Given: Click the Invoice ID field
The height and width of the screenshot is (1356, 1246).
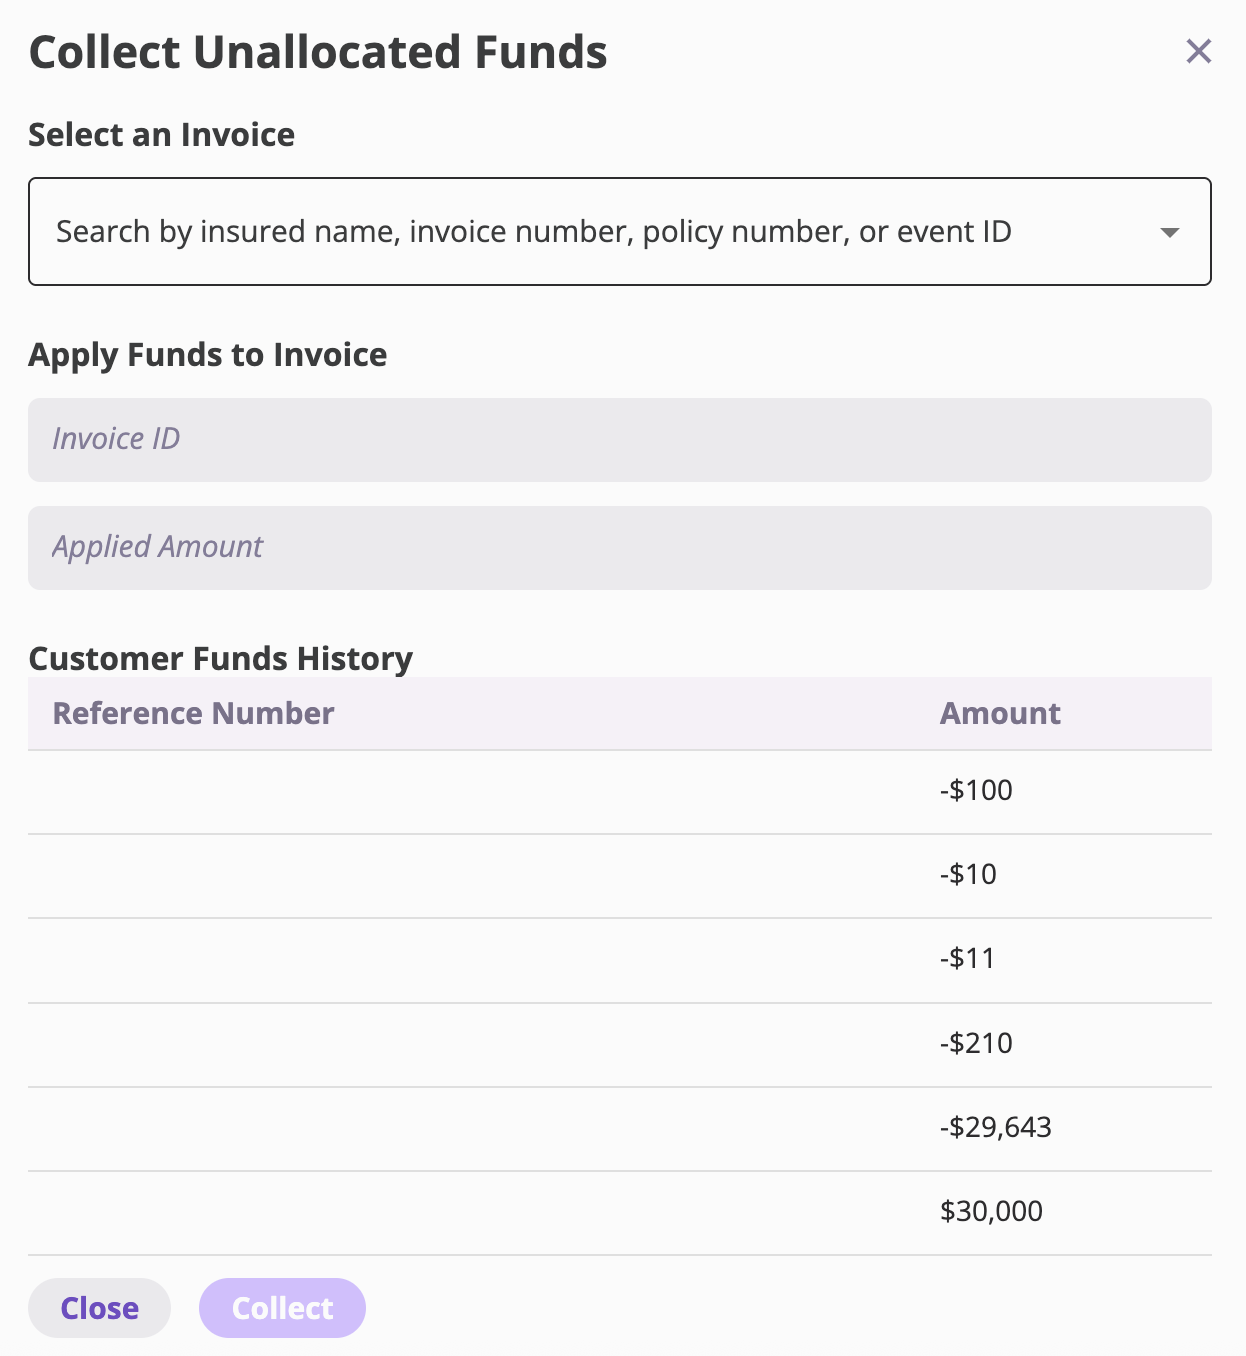Looking at the screenshot, I should click(x=620, y=440).
